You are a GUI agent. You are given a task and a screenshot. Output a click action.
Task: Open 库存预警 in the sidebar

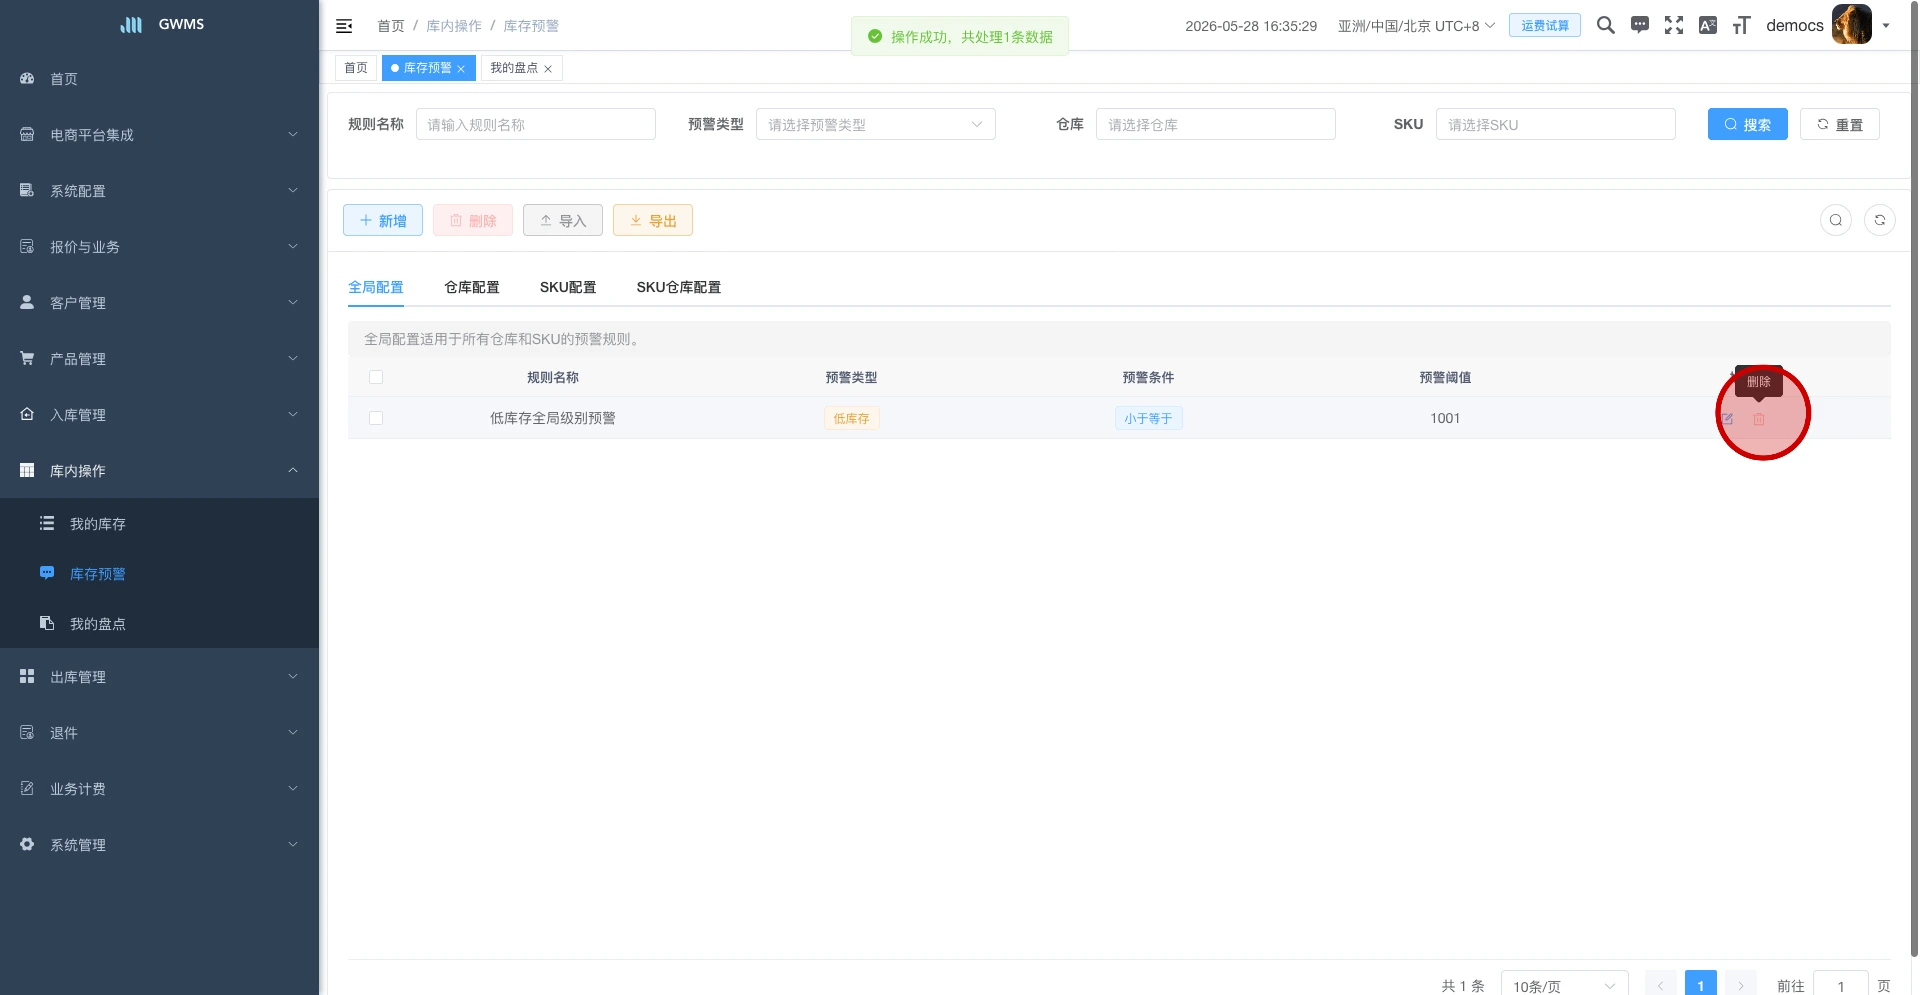point(159,573)
